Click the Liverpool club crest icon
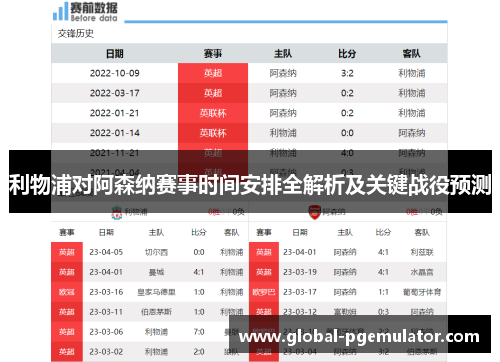 click(117, 212)
